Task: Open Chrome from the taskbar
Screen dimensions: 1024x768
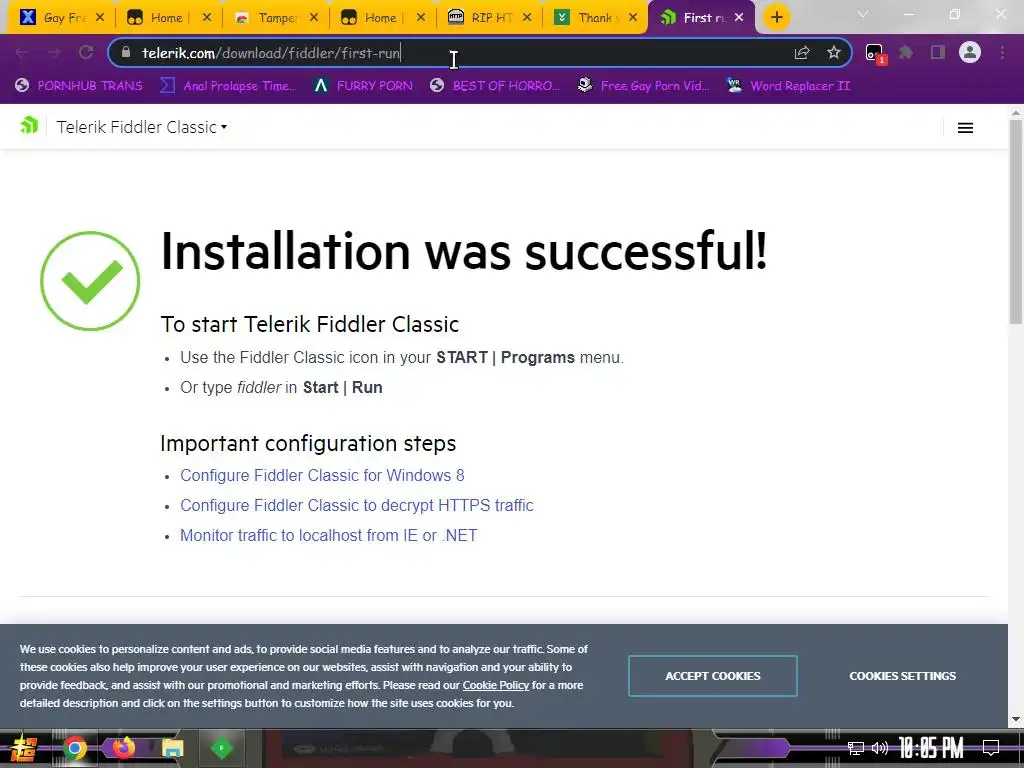Action: tap(74, 748)
